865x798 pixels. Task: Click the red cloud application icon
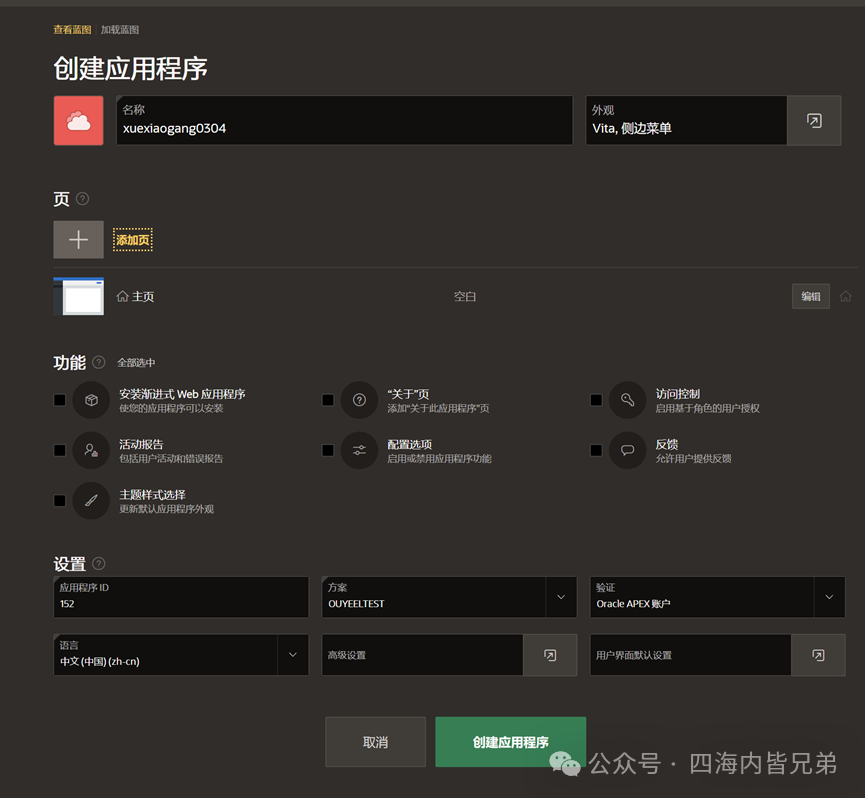pos(78,121)
